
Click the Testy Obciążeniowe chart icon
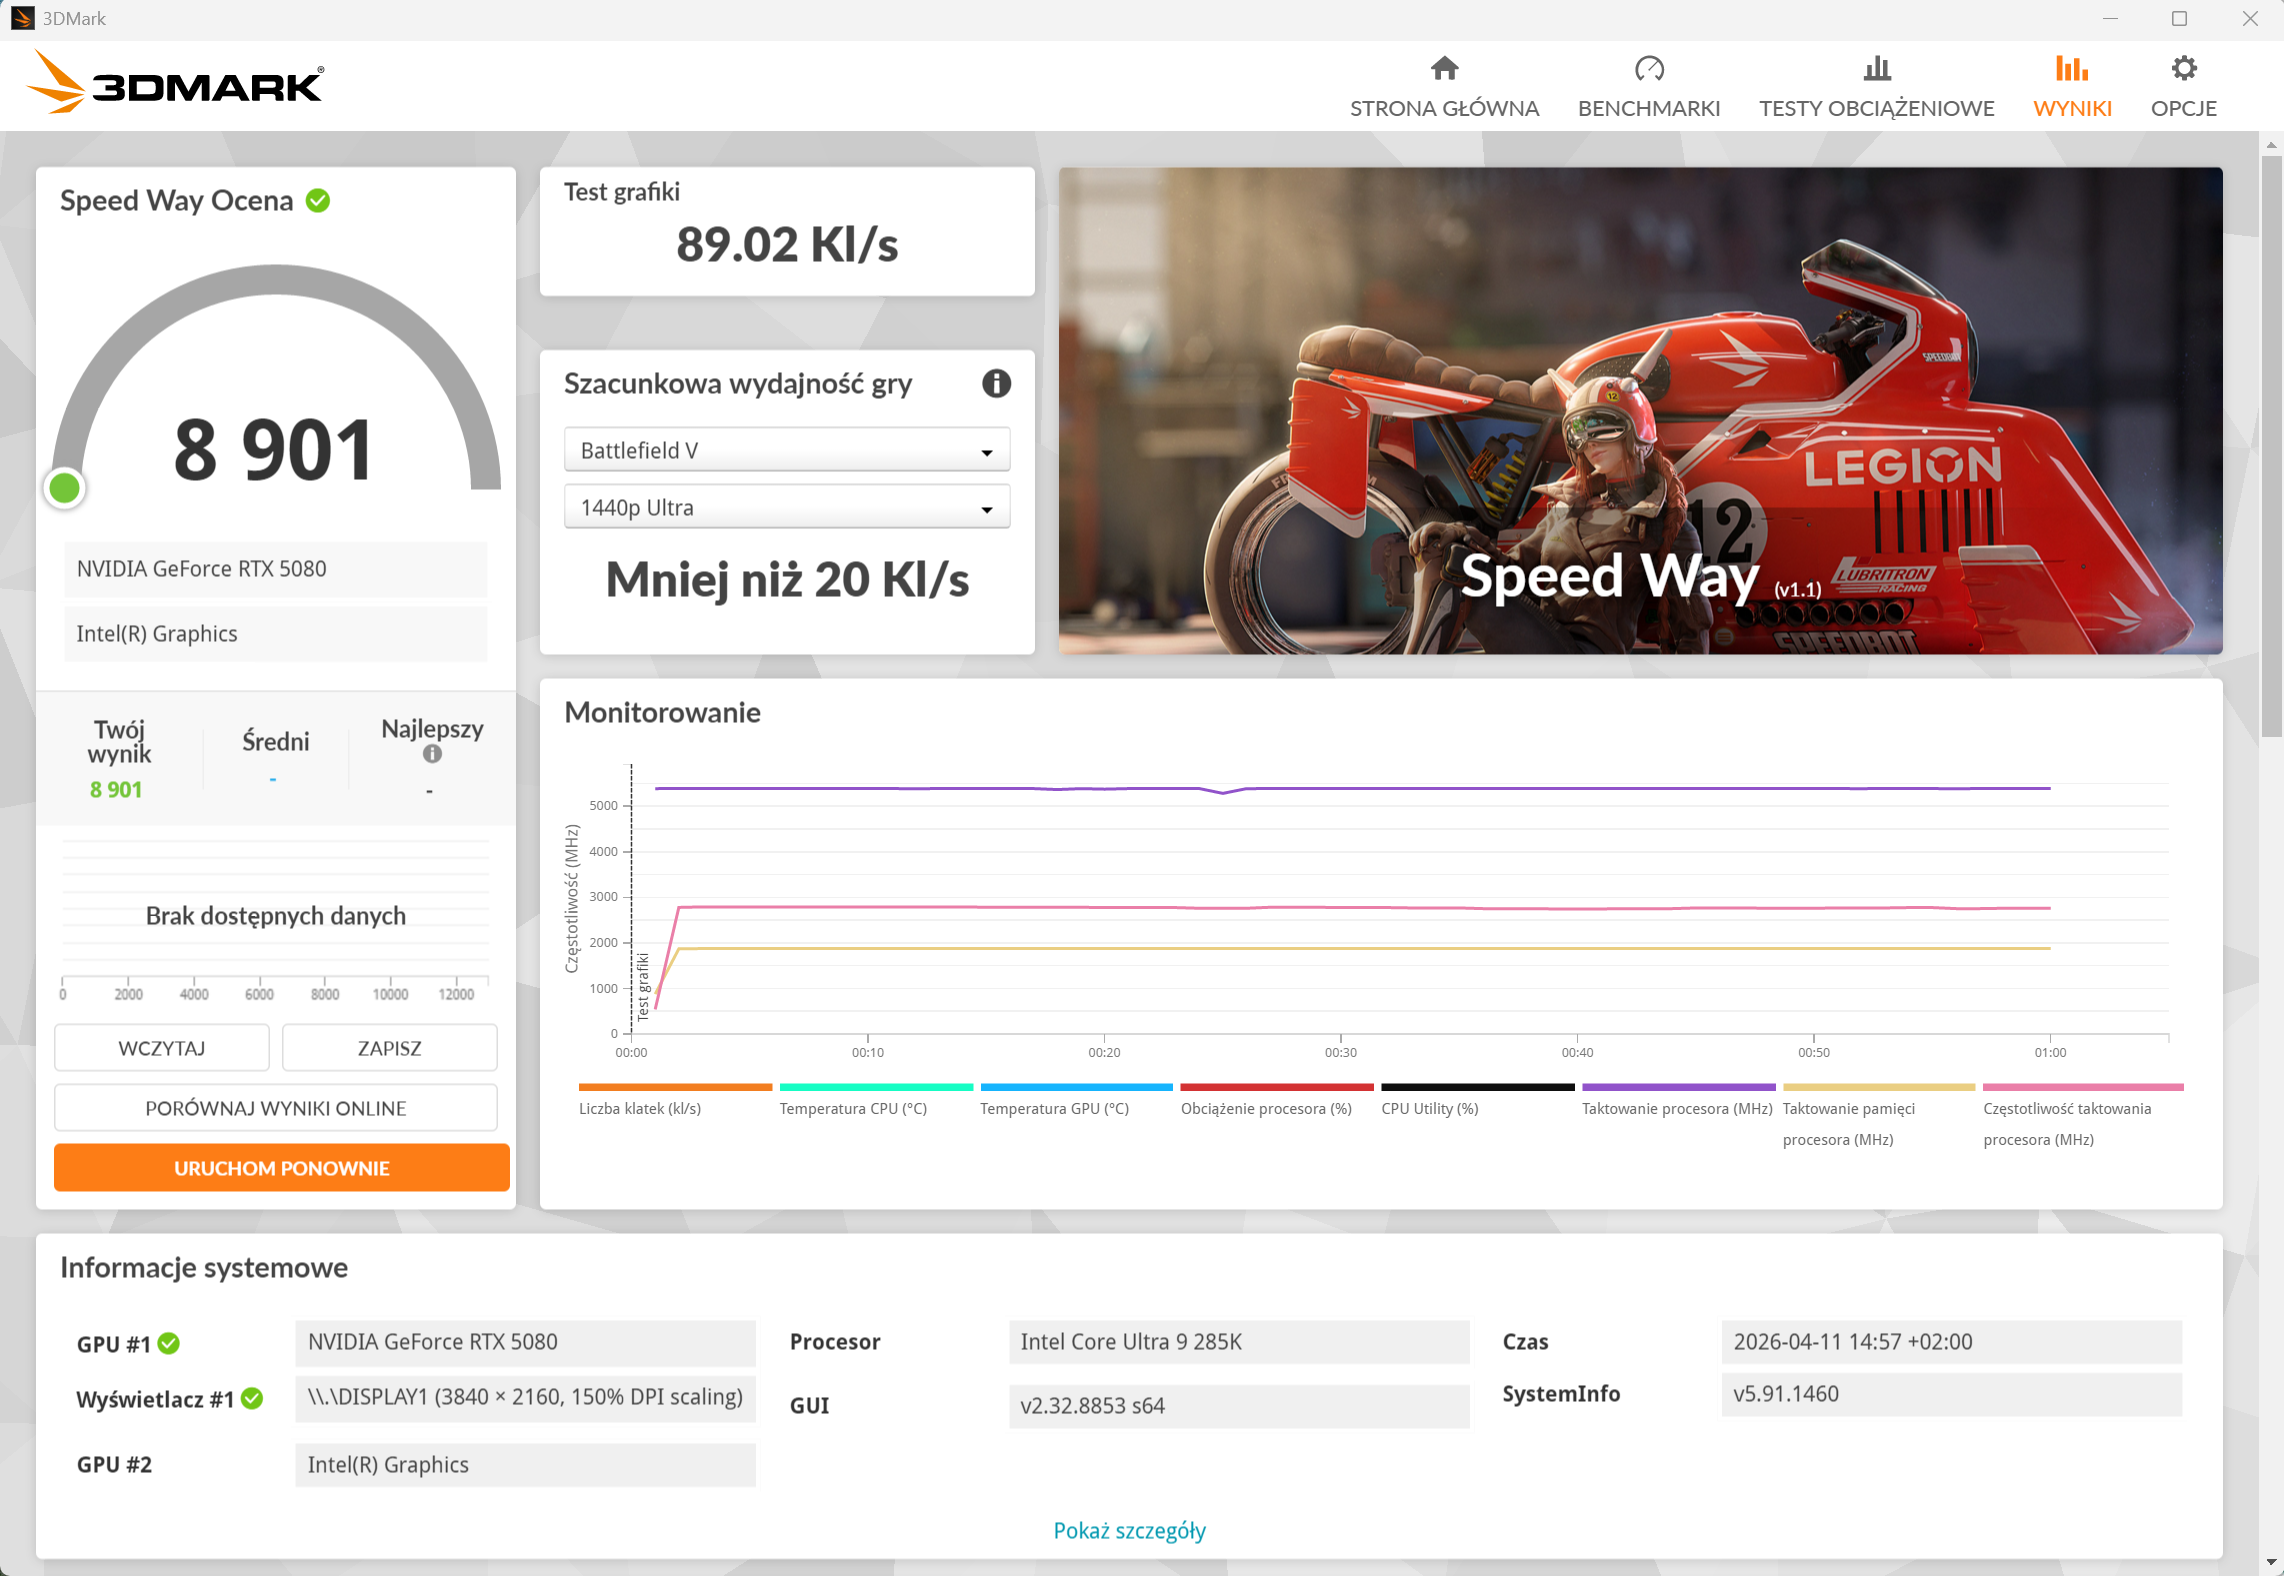(x=1876, y=69)
